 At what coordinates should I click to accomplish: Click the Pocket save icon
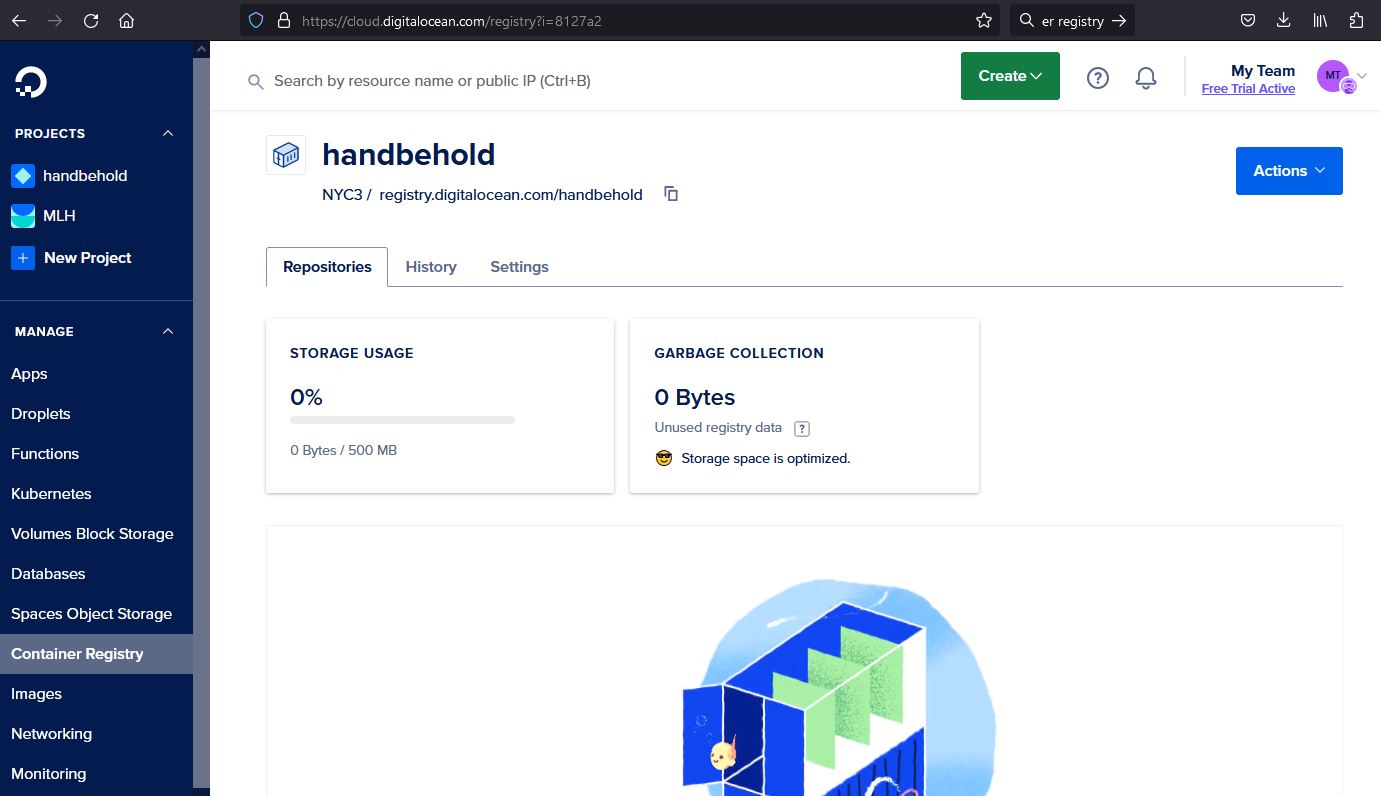pos(1248,20)
